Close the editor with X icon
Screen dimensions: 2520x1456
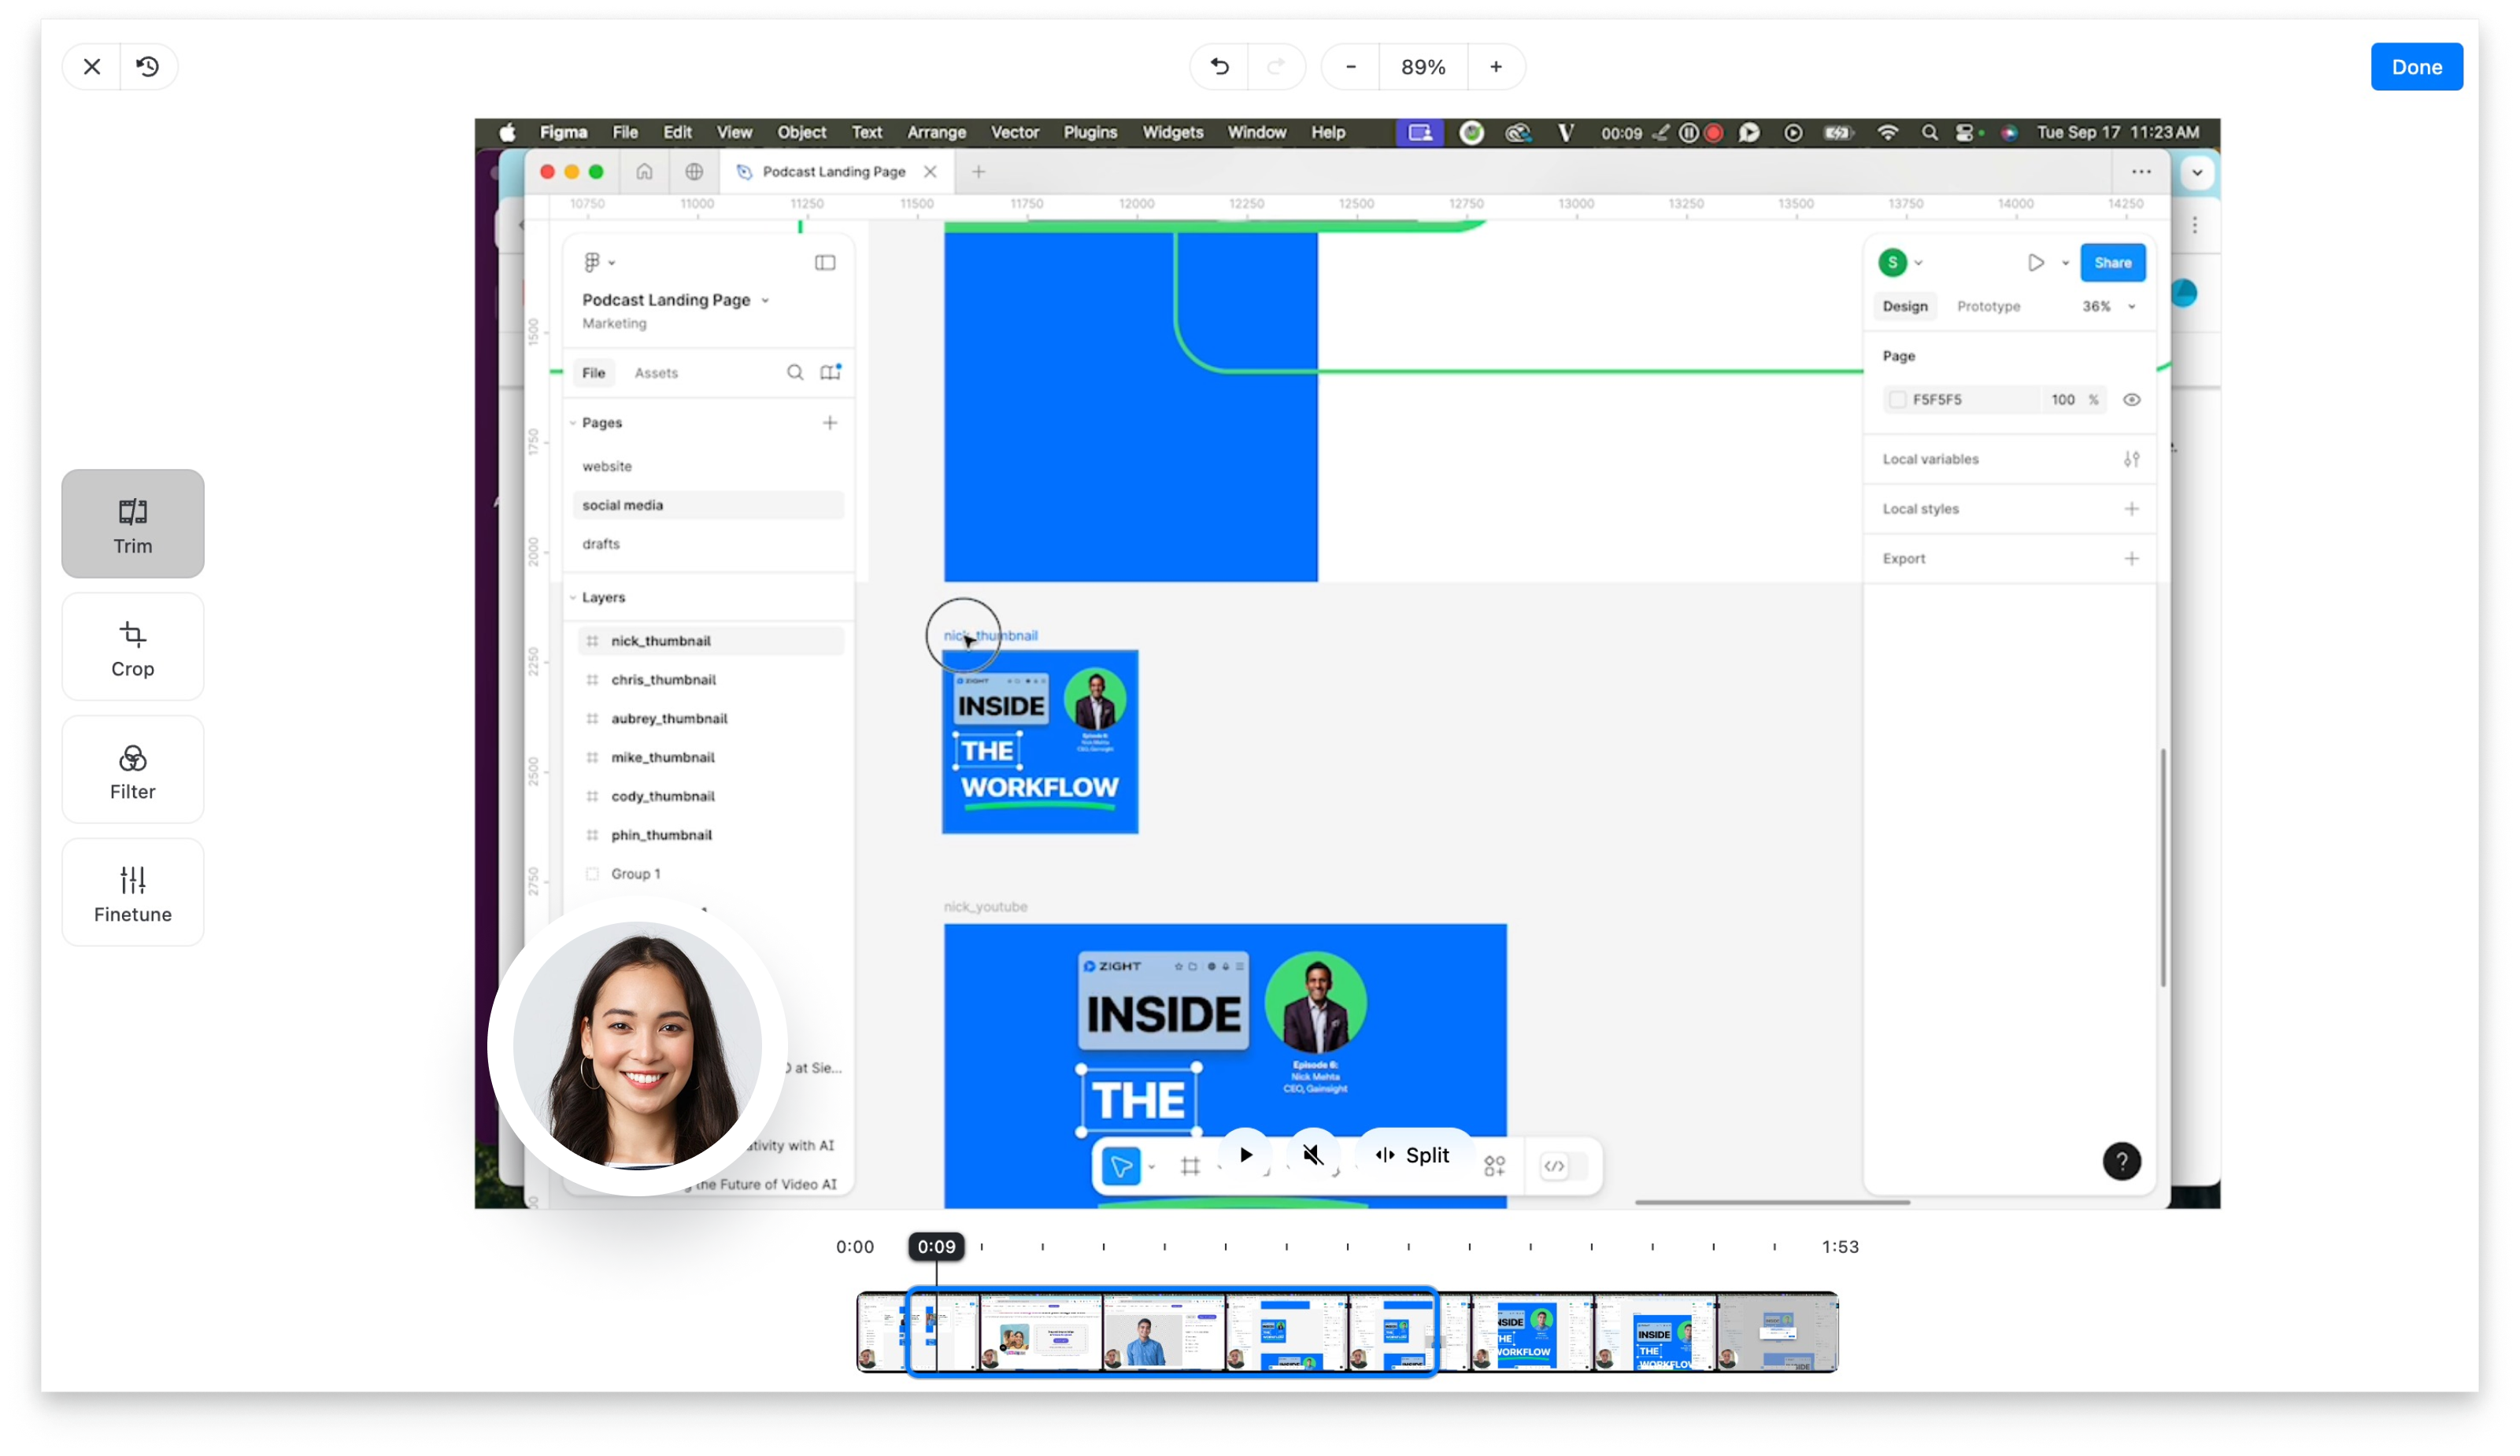(x=92, y=67)
